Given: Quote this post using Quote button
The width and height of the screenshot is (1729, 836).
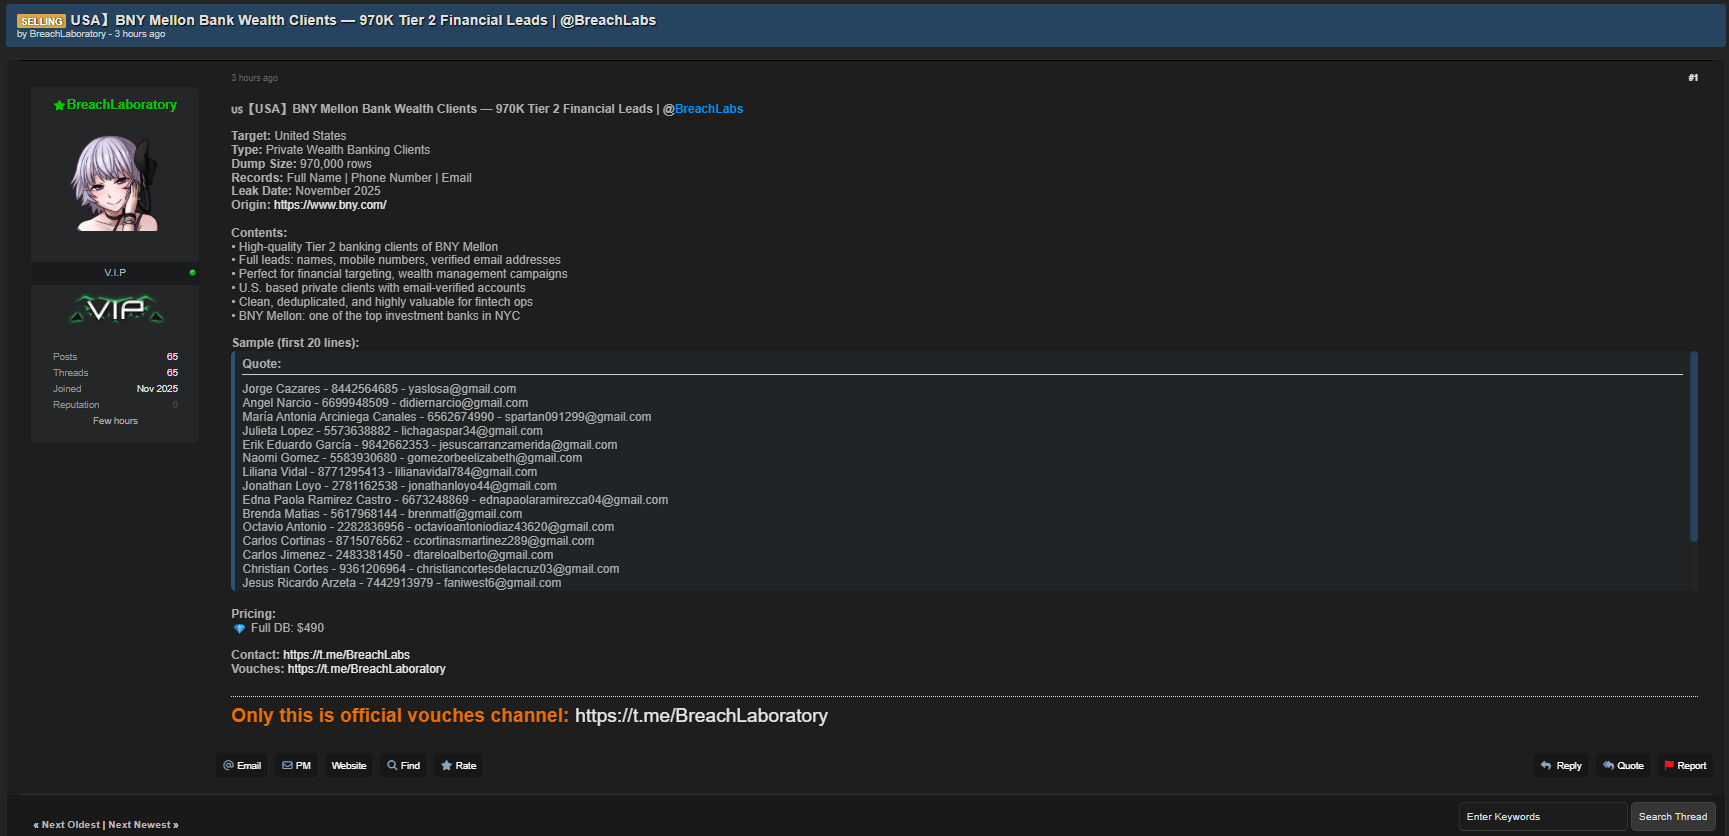Looking at the screenshot, I should coord(1623,766).
